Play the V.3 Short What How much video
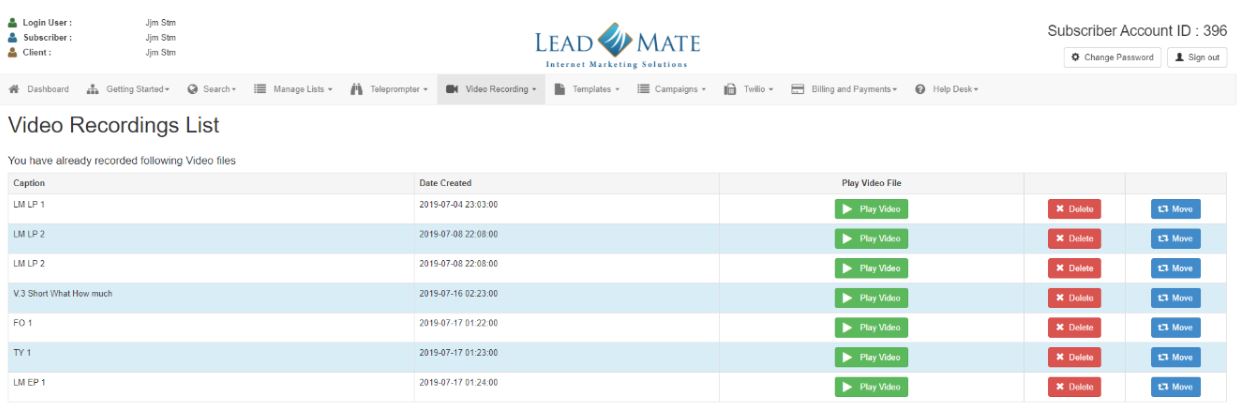This screenshot has width=1242, height=412. 871,298
